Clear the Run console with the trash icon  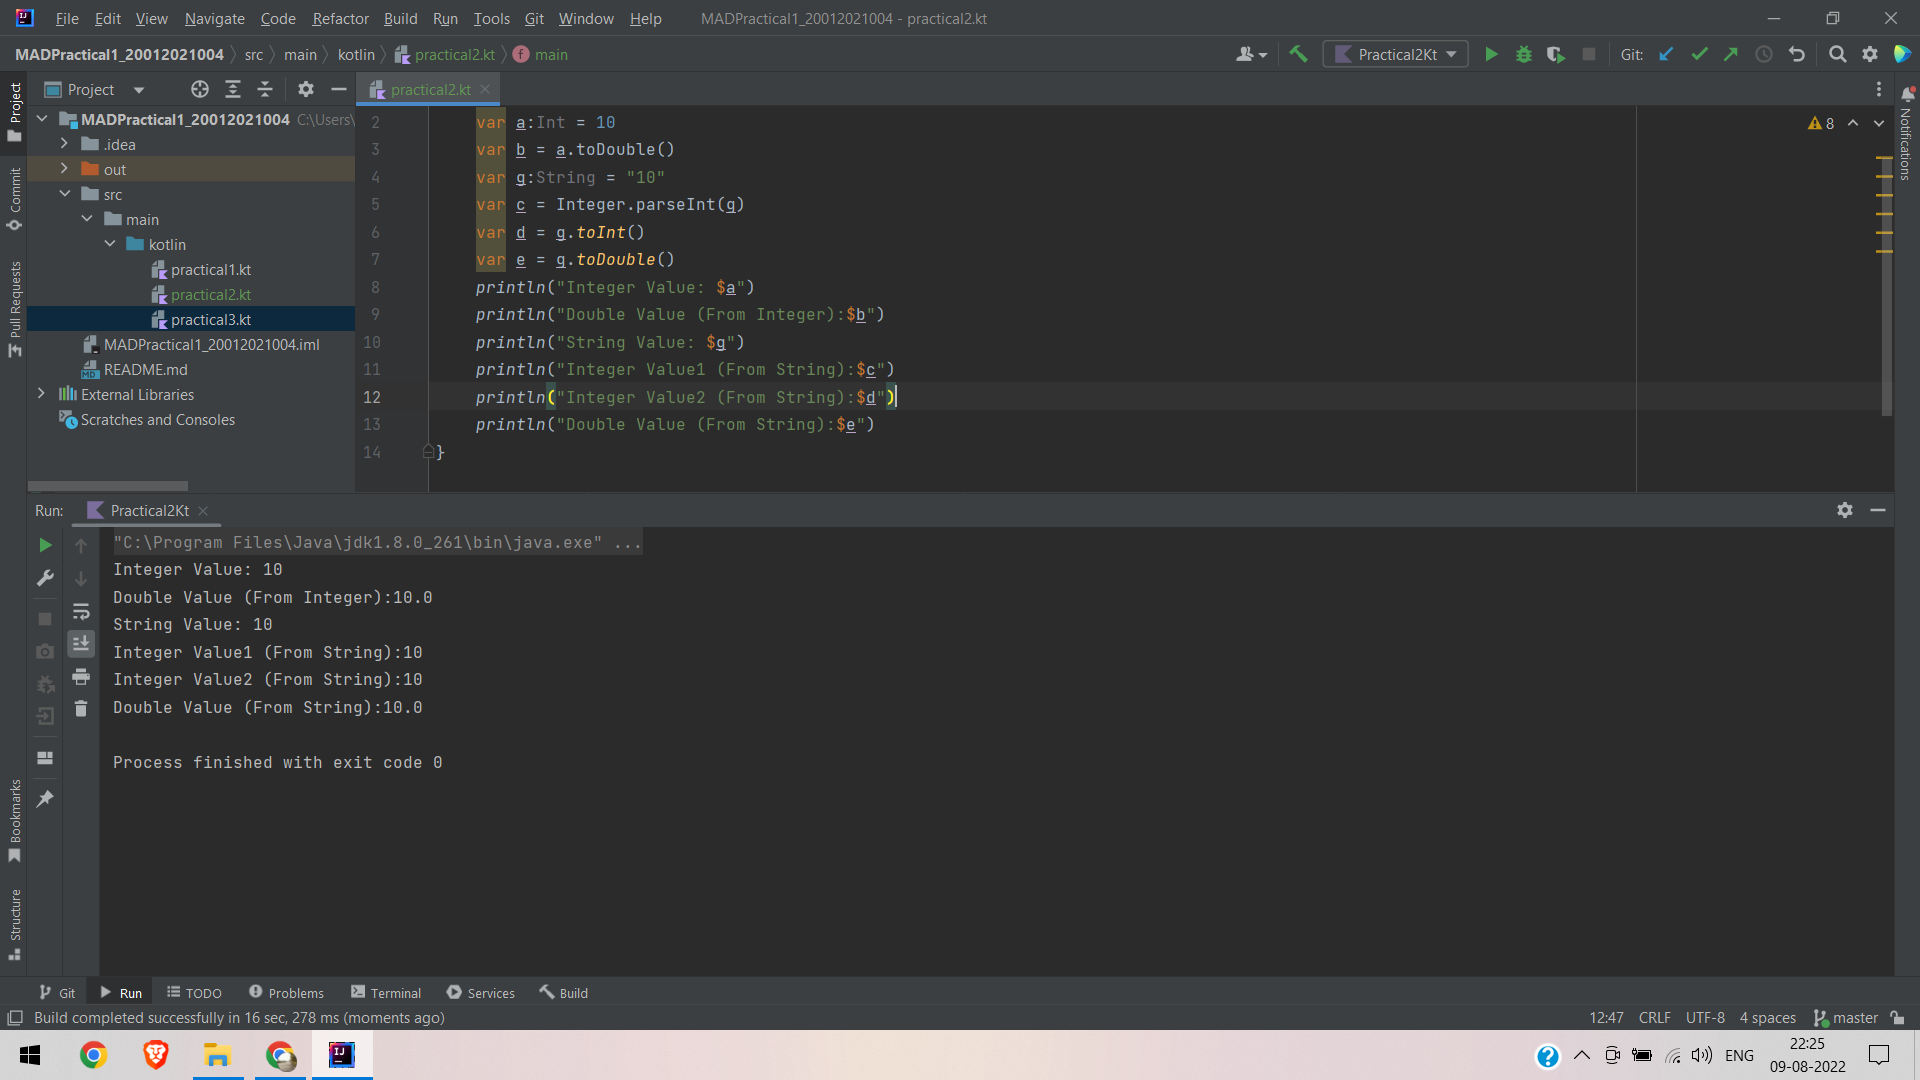coord(81,708)
